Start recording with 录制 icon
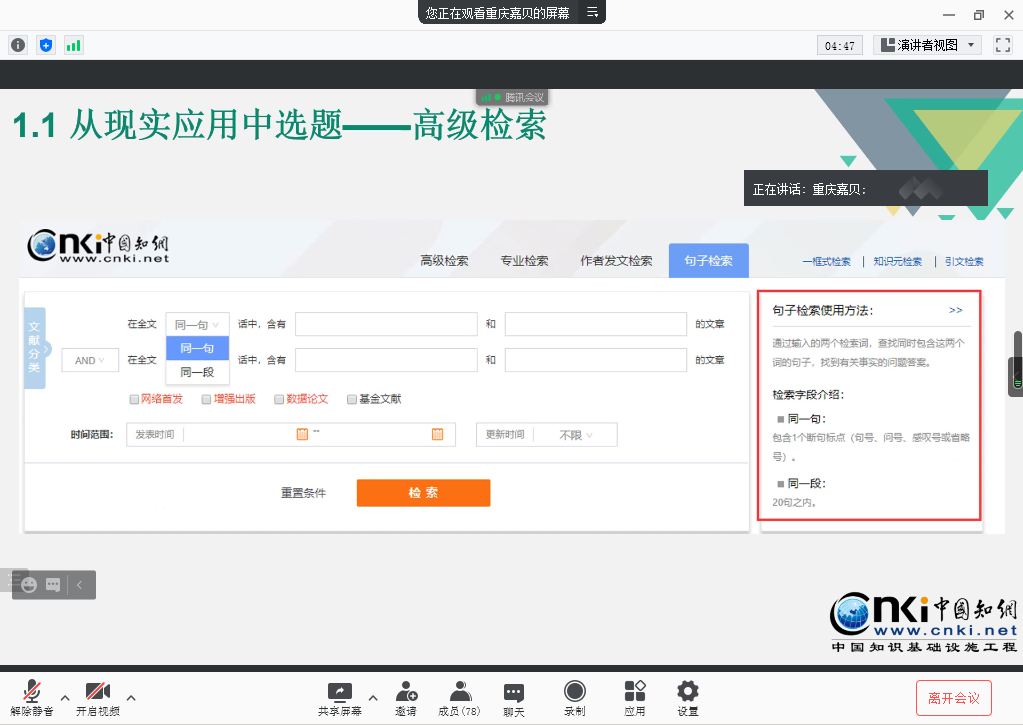This screenshot has height=726, width=1023. (574, 691)
